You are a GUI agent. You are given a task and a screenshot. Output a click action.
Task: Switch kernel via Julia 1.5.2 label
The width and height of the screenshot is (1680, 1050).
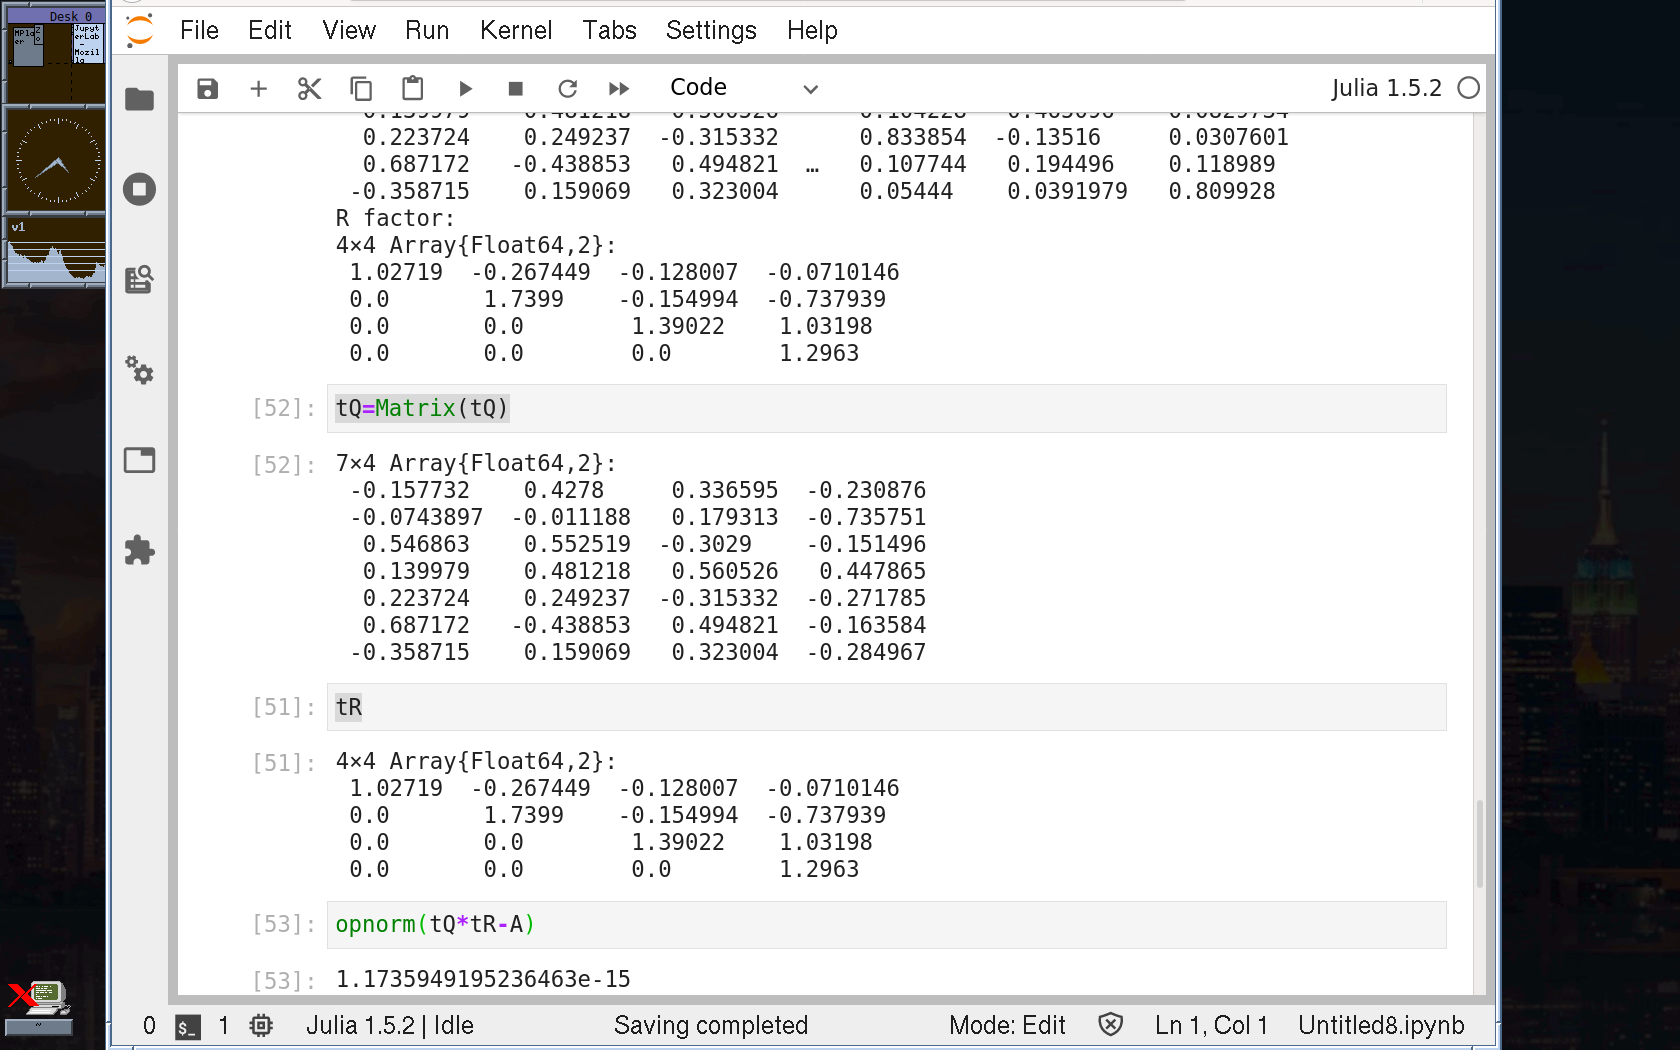pyautogui.click(x=1385, y=88)
